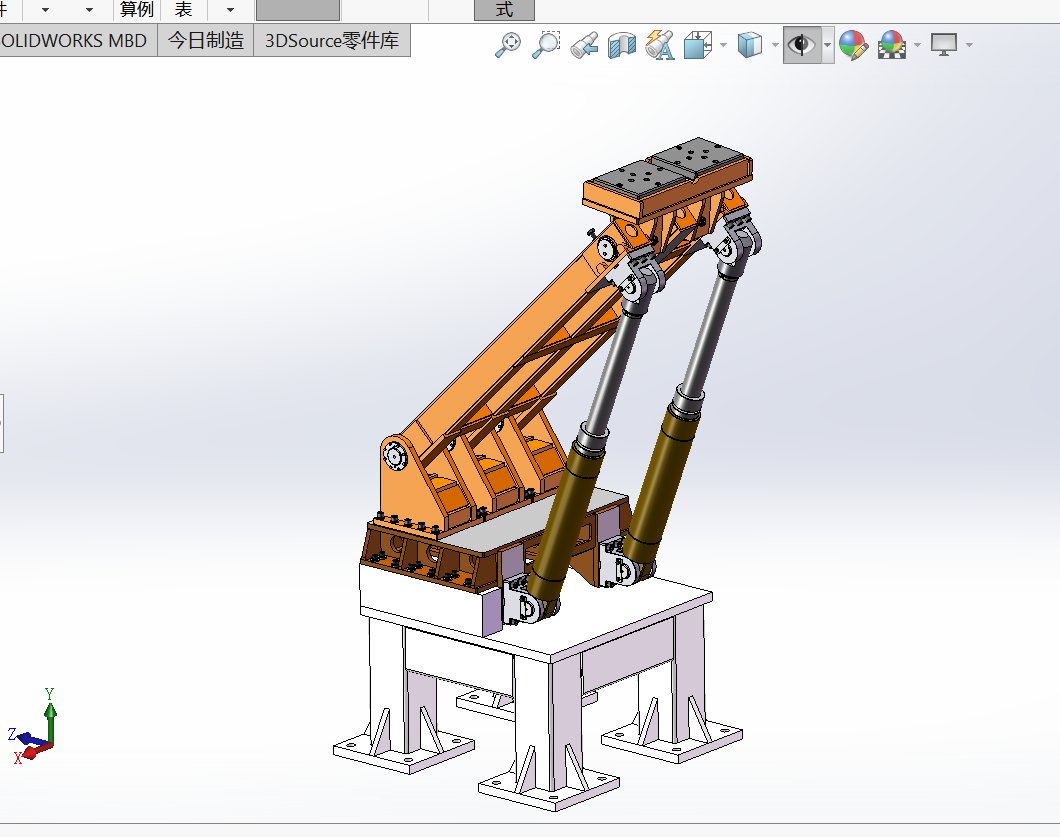Open the Hide/Show Items dropdown arrow
Image resolution: width=1060 pixels, height=837 pixels.
tap(827, 45)
